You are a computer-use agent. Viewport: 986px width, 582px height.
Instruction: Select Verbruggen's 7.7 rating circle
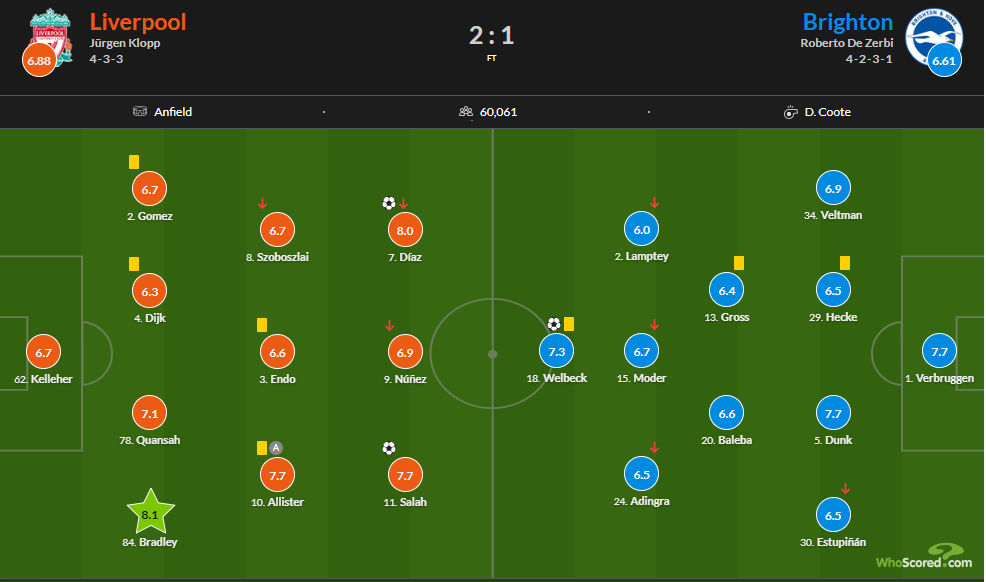click(x=939, y=351)
